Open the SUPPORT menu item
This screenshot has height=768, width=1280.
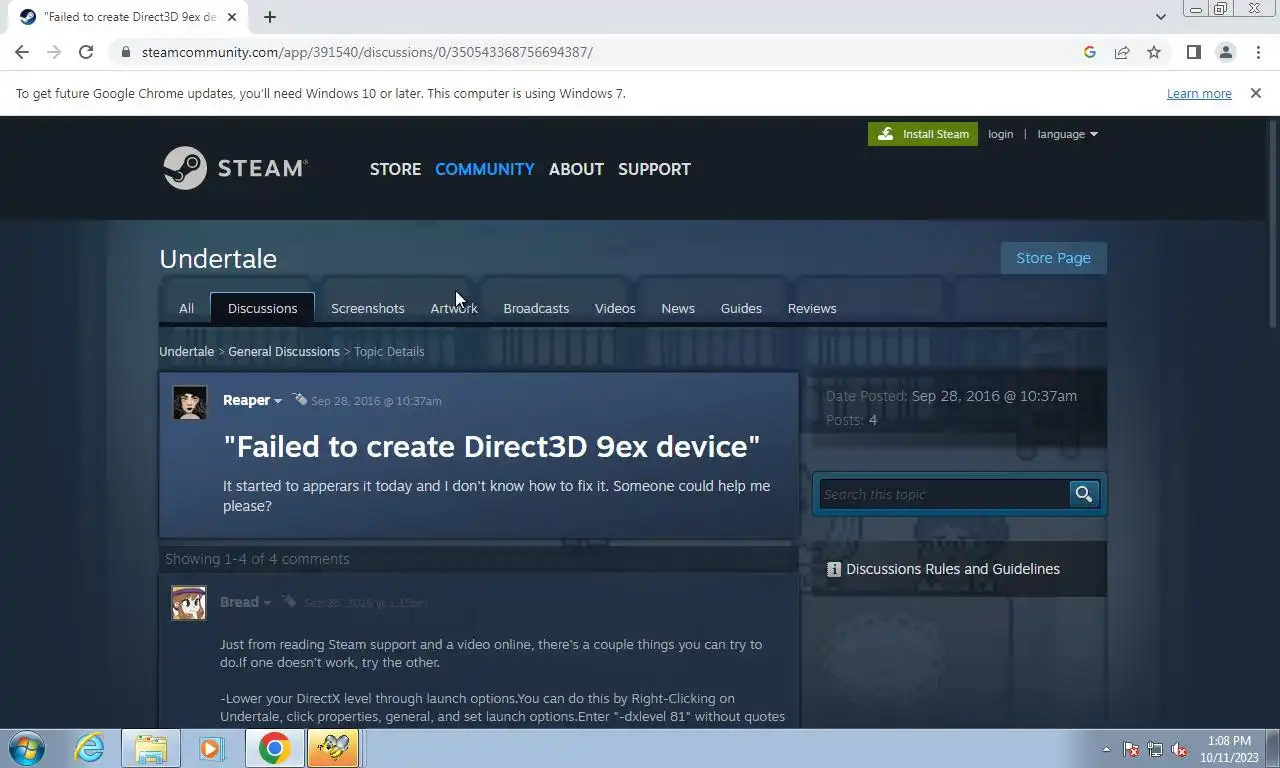tap(654, 169)
